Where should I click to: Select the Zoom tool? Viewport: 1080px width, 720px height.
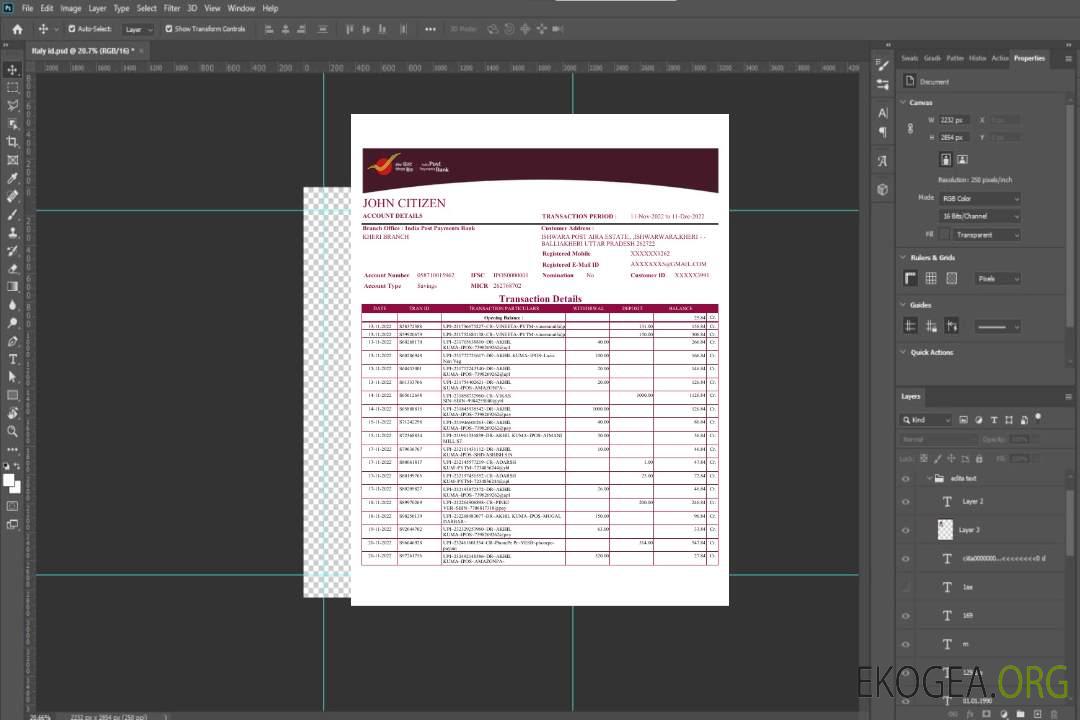coord(12,431)
